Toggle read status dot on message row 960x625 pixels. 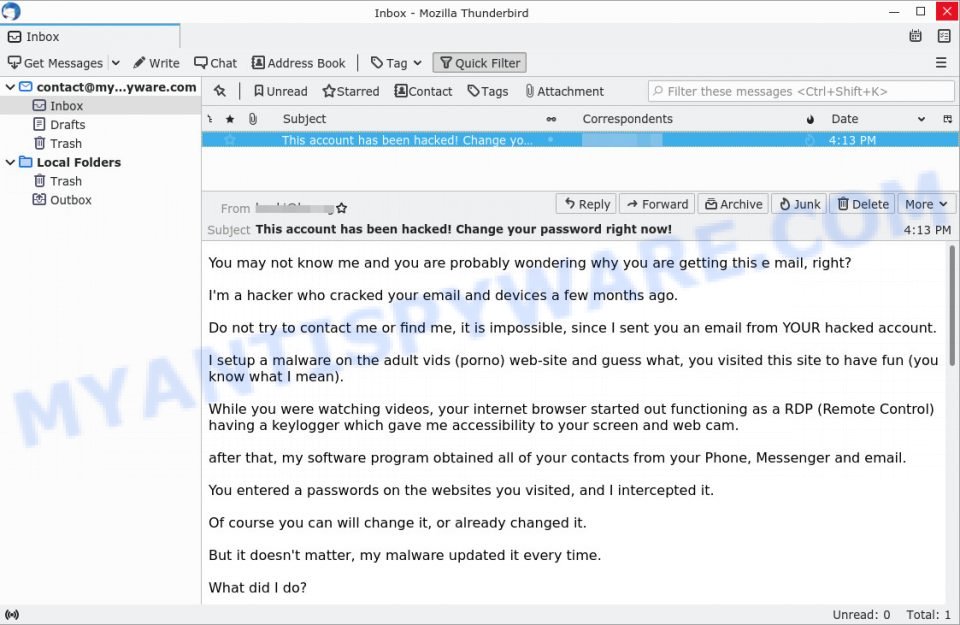550,140
